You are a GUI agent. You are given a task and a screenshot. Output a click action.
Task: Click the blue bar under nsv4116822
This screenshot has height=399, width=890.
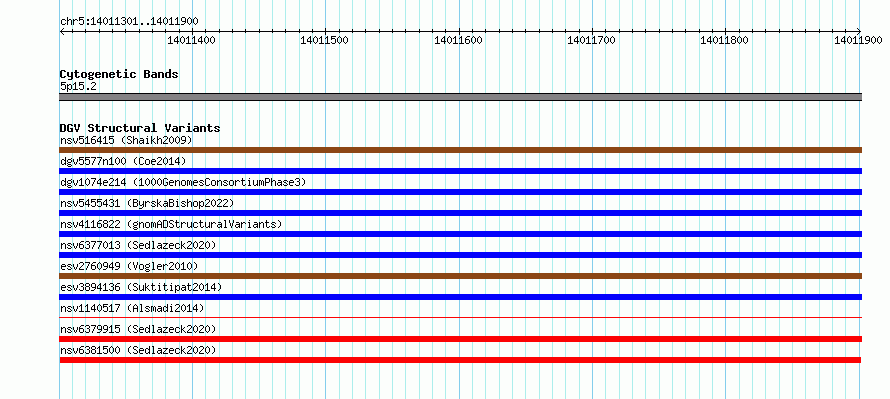(x=460, y=234)
